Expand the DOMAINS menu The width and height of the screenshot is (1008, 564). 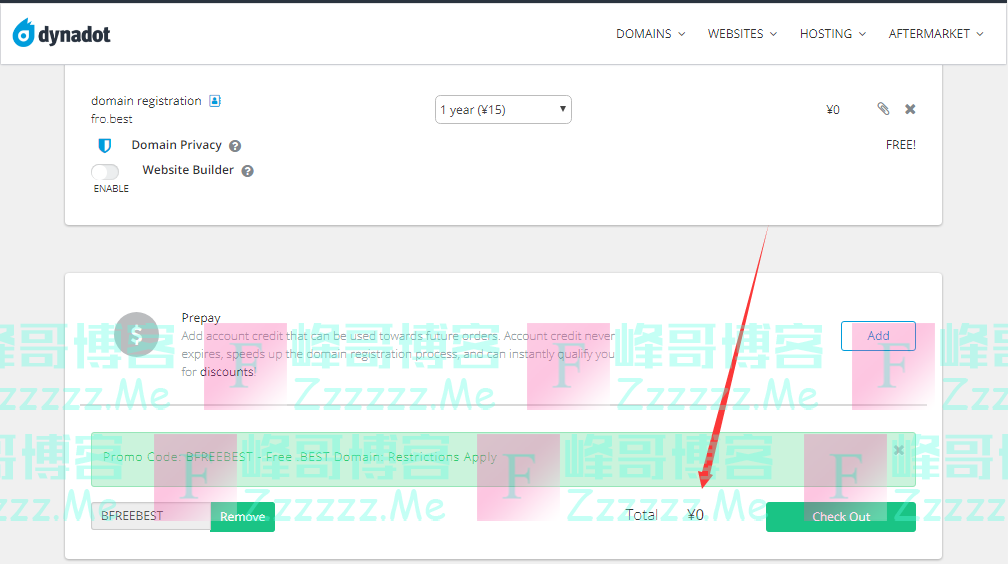tap(650, 34)
